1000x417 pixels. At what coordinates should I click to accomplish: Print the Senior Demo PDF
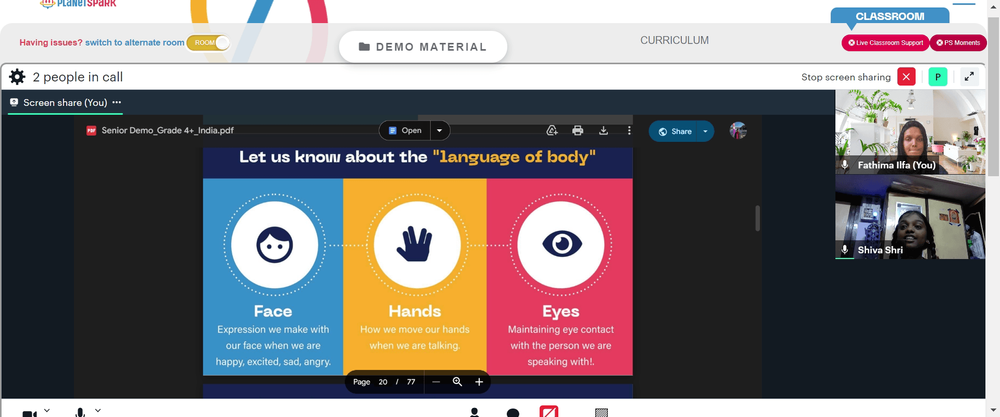pyautogui.click(x=578, y=131)
